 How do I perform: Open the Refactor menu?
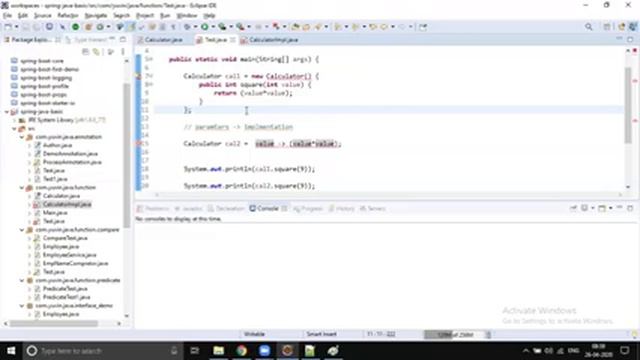click(68, 16)
